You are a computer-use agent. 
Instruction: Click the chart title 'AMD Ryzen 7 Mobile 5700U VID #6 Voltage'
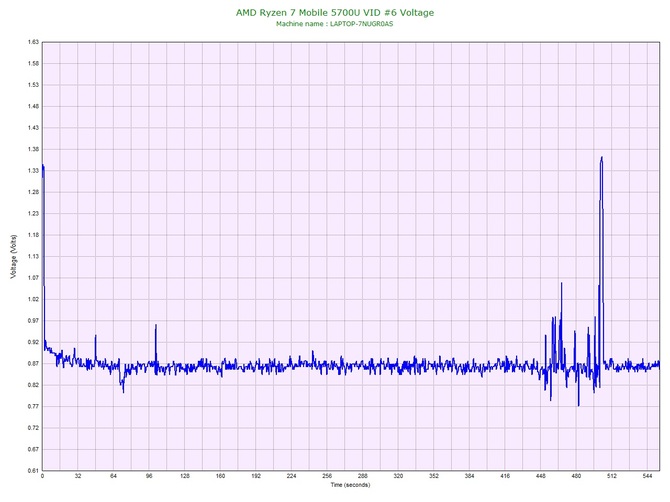point(335,12)
